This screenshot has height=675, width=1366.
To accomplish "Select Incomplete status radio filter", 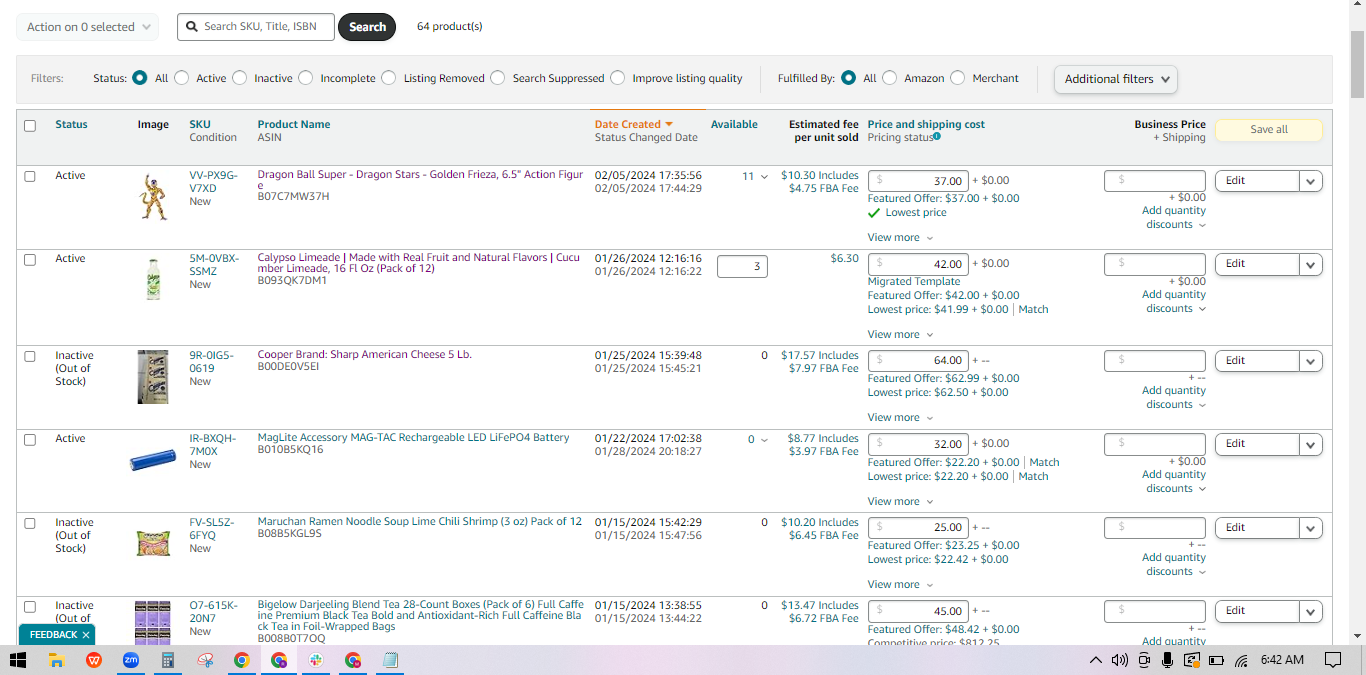I will click(306, 78).
